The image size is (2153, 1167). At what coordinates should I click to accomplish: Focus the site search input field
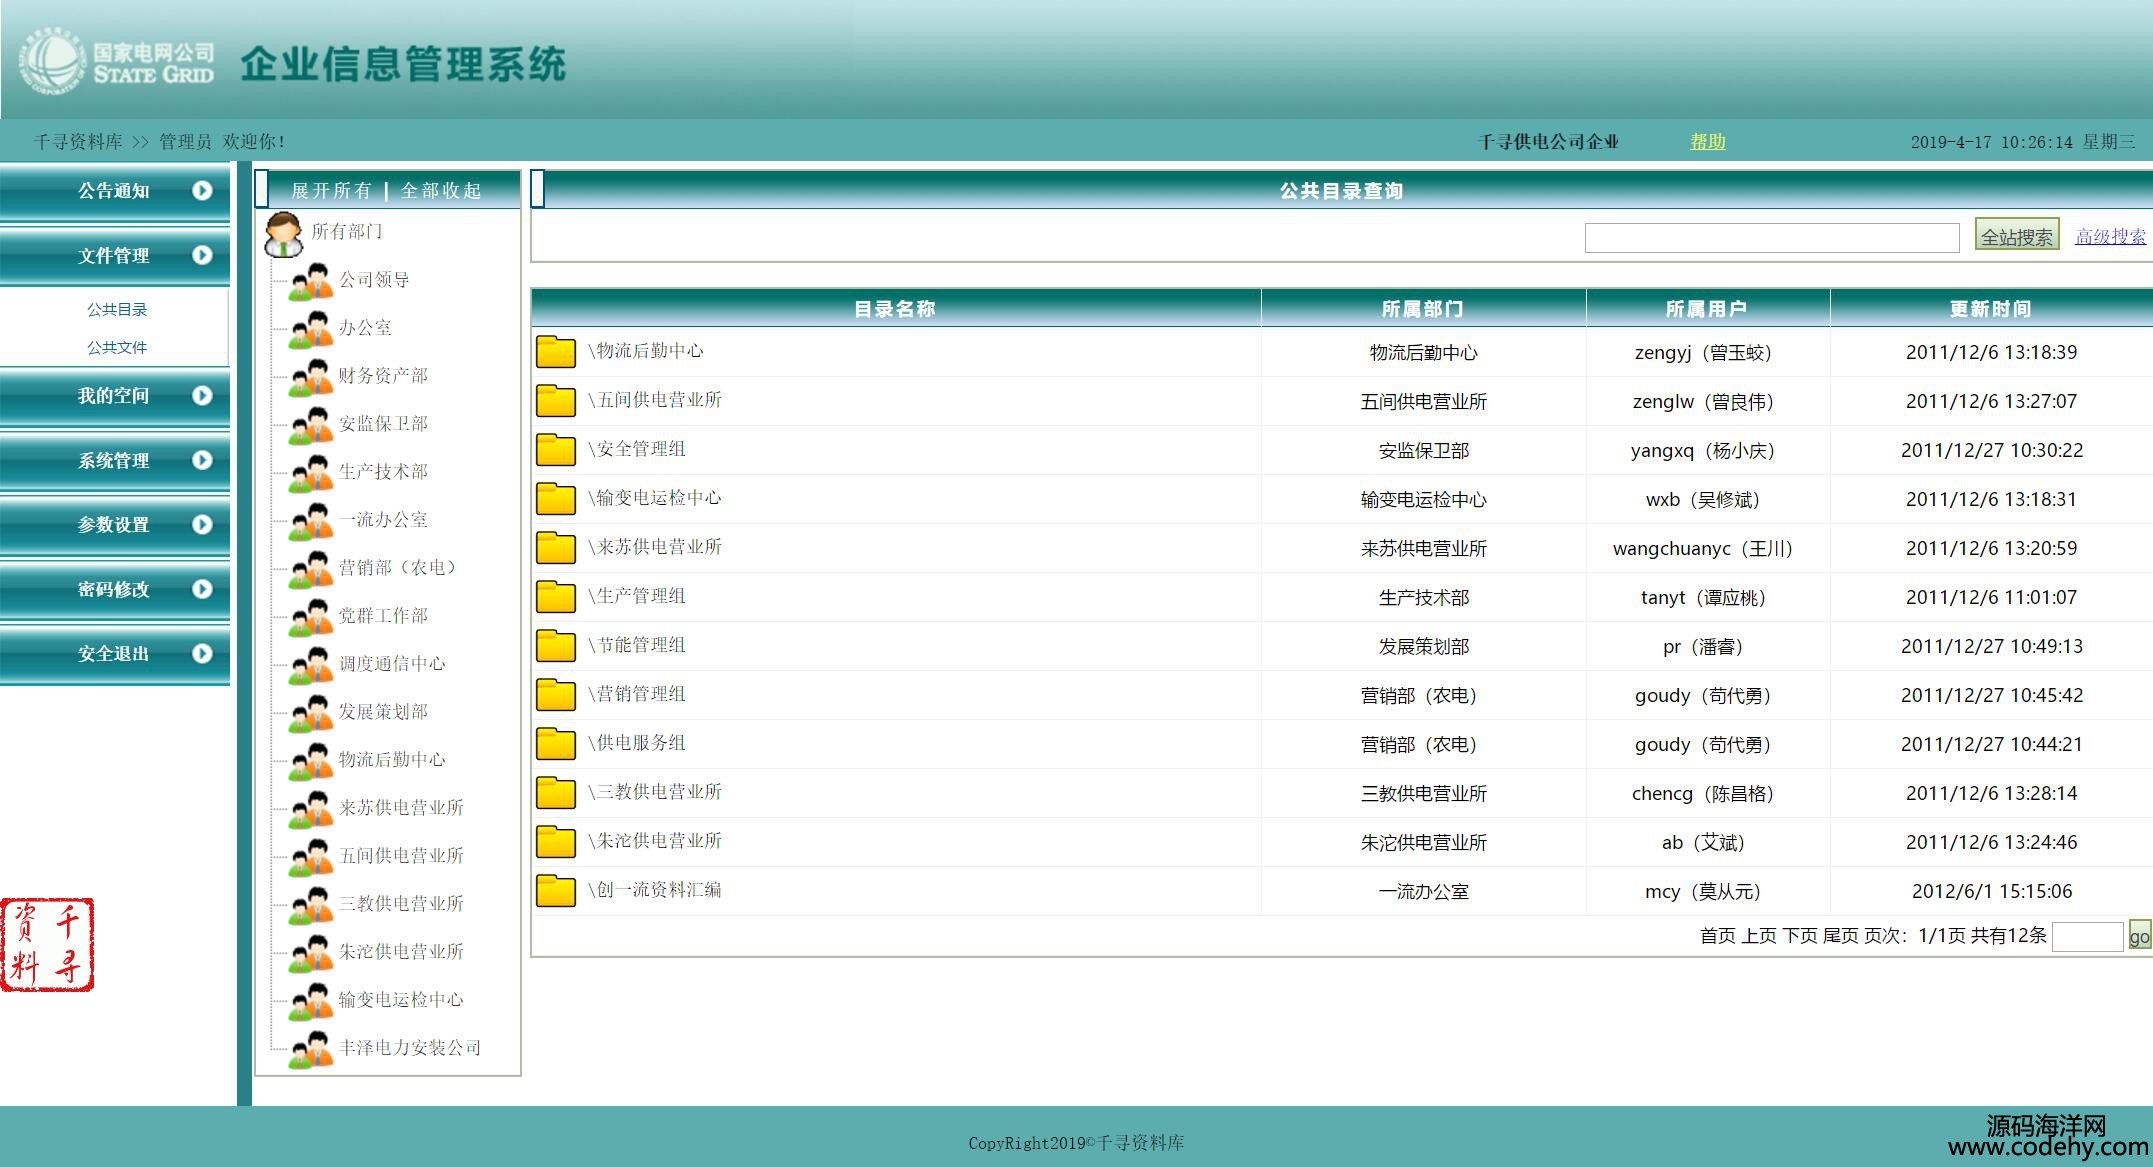pyautogui.click(x=1772, y=238)
